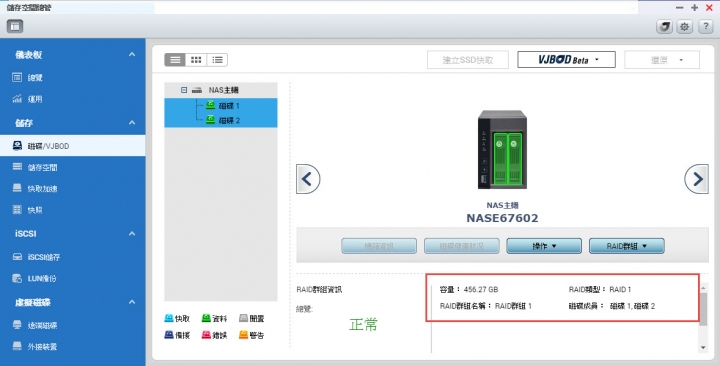The image size is (720, 366).
Task: Open the RAID群組 dropdown button
Action: (626, 246)
